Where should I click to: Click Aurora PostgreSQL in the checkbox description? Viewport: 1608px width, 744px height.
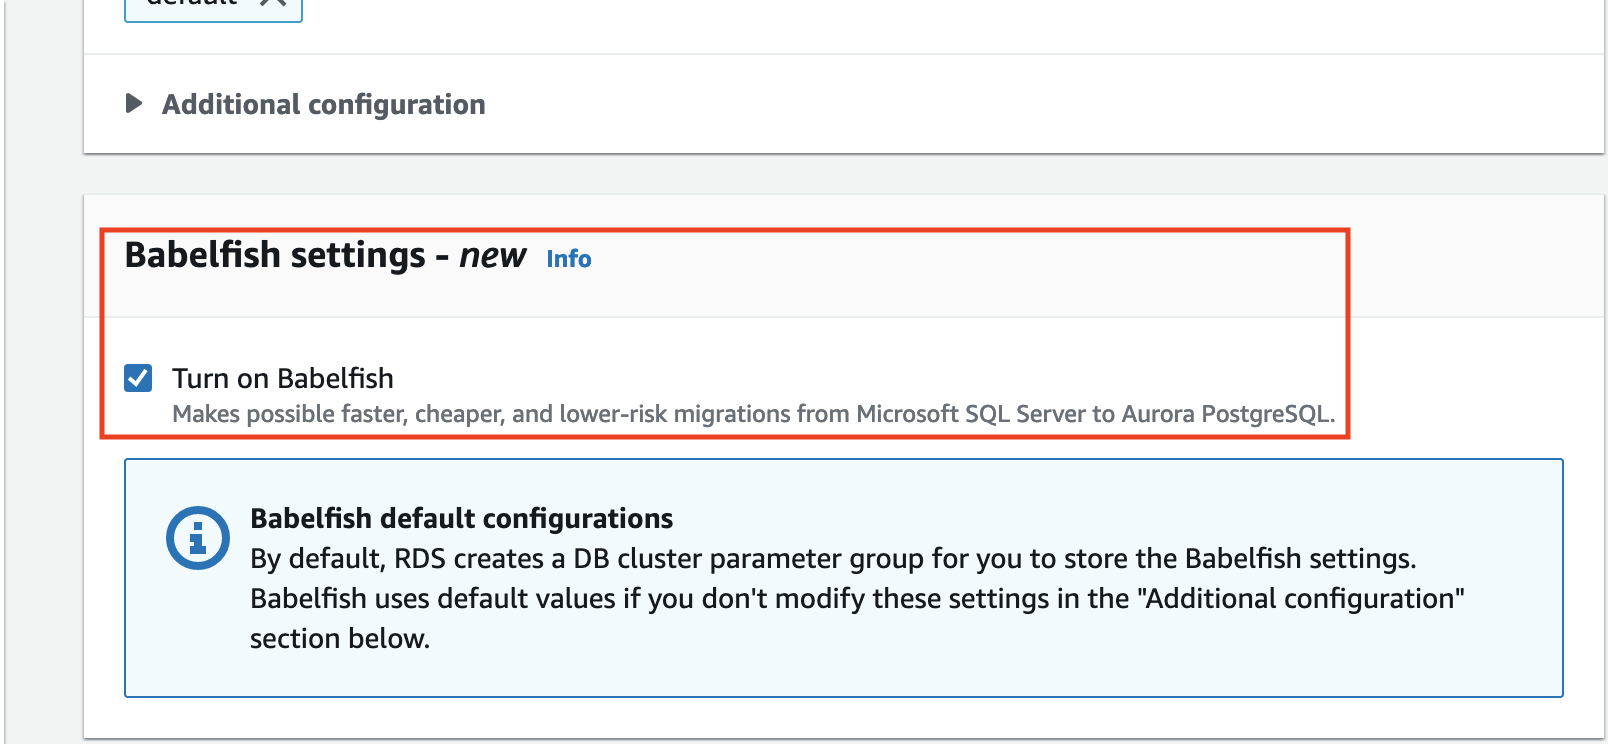point(1227,414)
